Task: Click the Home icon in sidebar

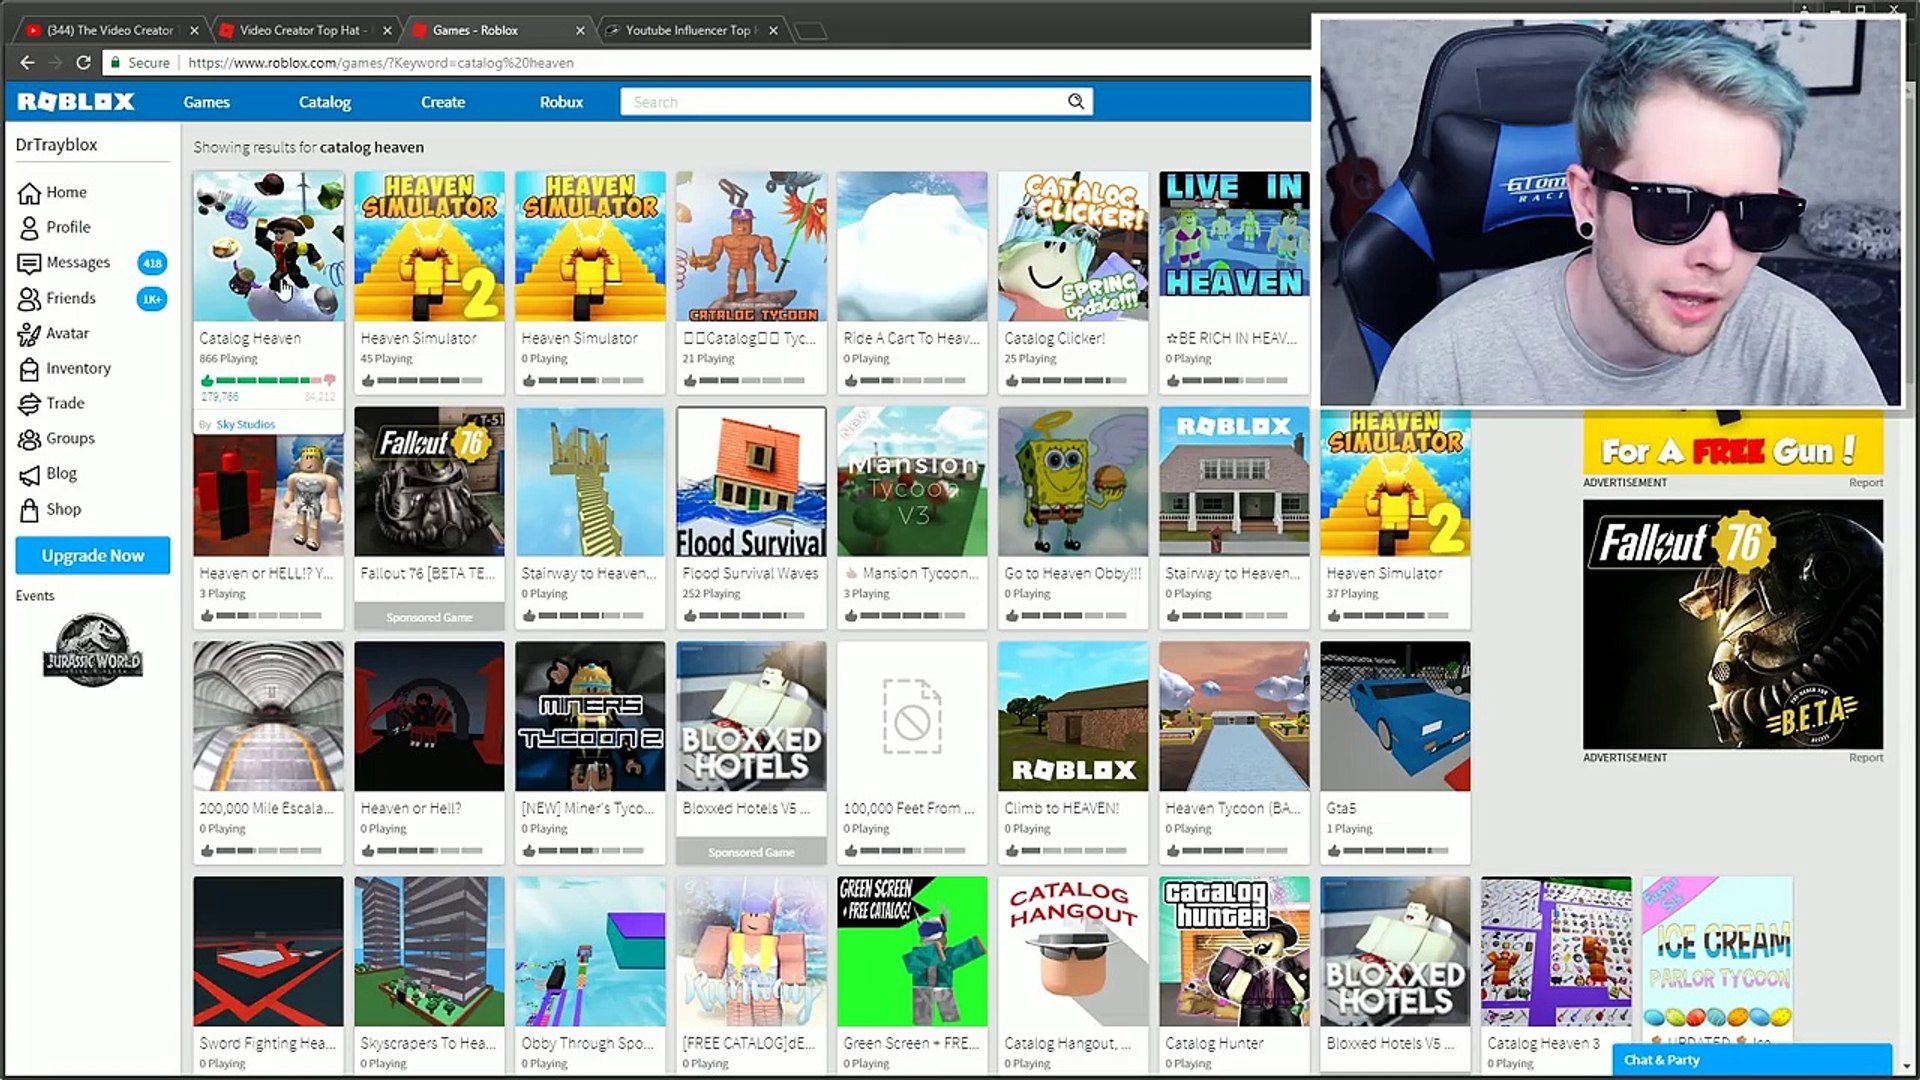Action: [30, 193]
